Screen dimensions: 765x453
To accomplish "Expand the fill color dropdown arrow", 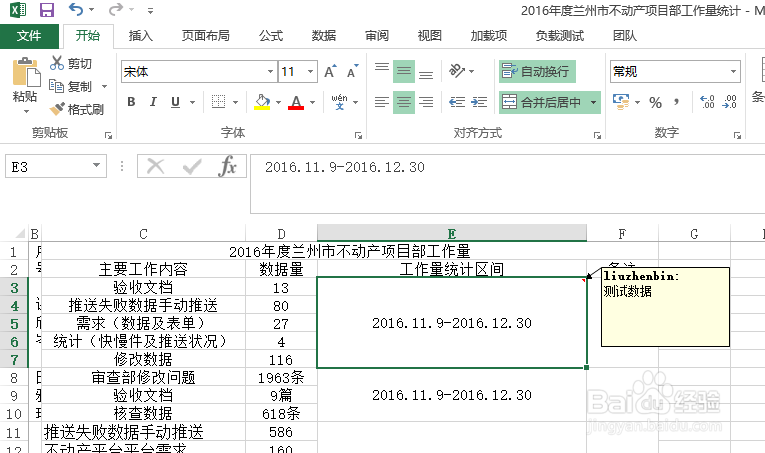I will [x=278, y=102].
